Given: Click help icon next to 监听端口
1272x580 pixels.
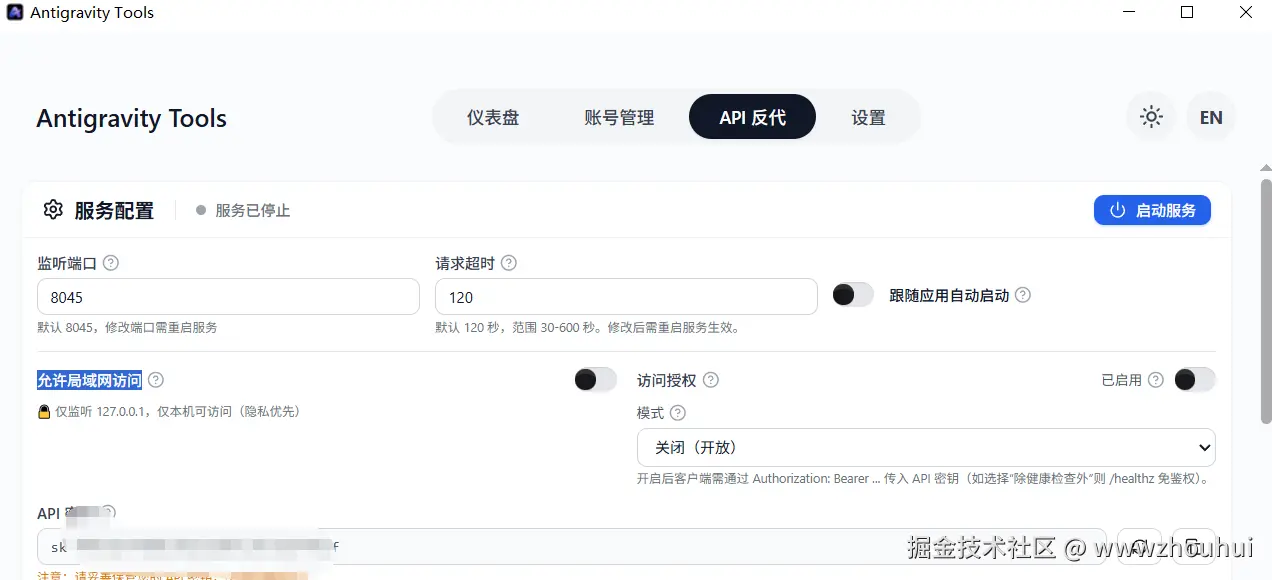Looking at the screenshot, I should [x=111, y=263].
